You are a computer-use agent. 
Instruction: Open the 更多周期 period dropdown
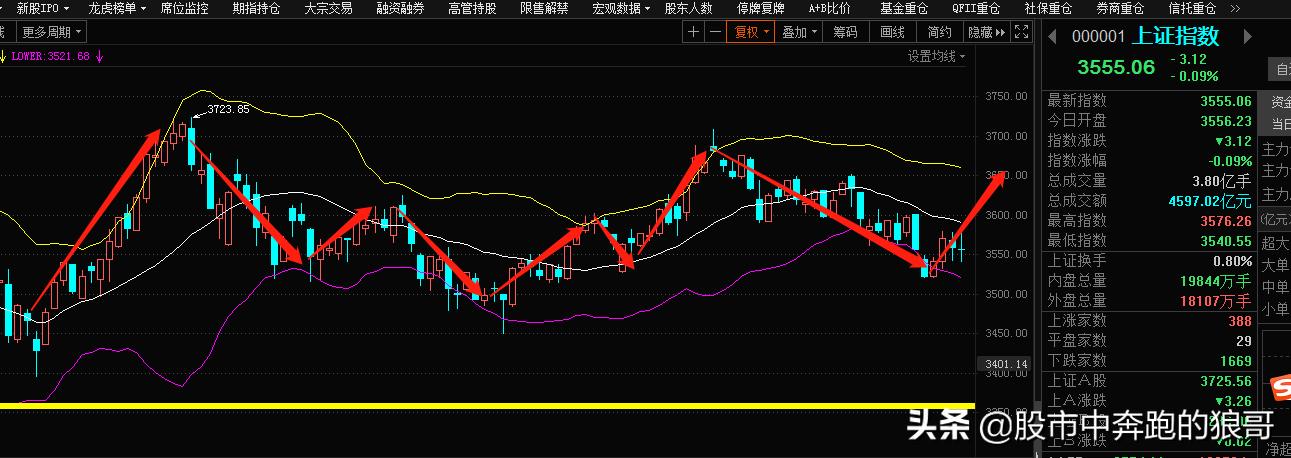45,32
